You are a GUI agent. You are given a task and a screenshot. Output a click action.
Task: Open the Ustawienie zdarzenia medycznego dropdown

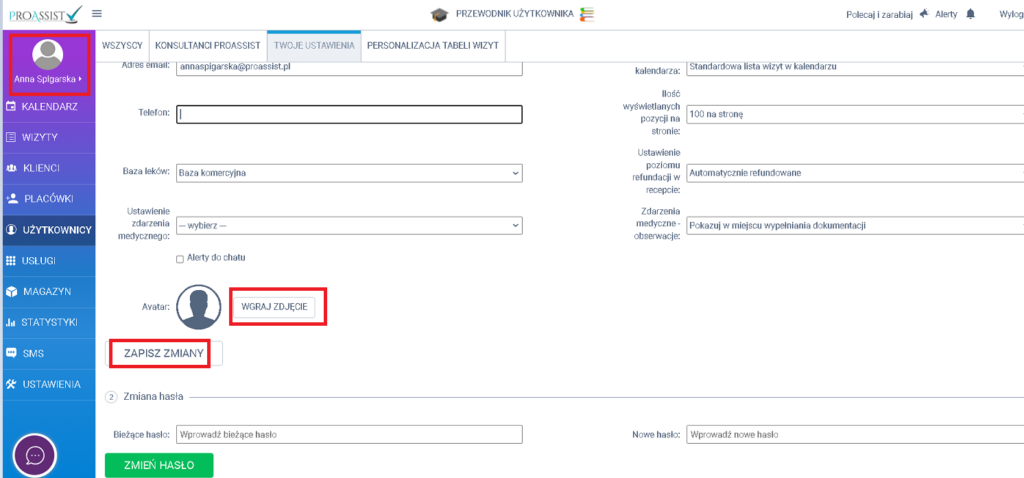click(x=349, y=225)
